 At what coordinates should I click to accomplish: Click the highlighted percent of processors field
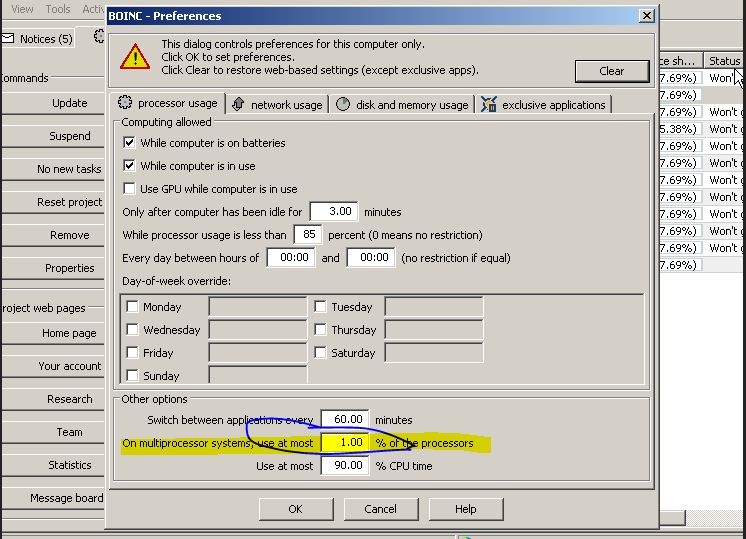point(345,442)
